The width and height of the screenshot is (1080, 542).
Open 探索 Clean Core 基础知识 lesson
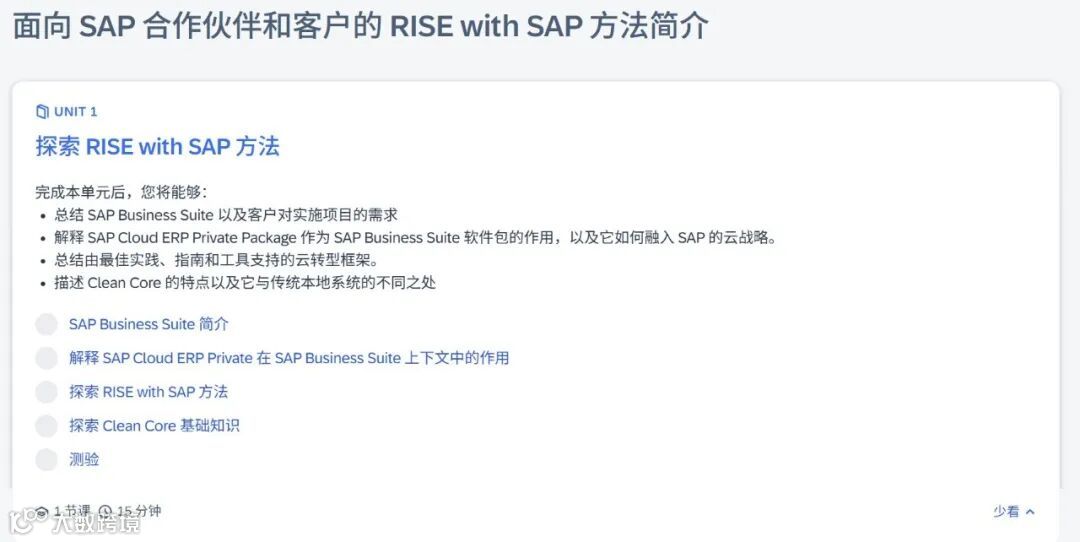(x=154, y=426)
